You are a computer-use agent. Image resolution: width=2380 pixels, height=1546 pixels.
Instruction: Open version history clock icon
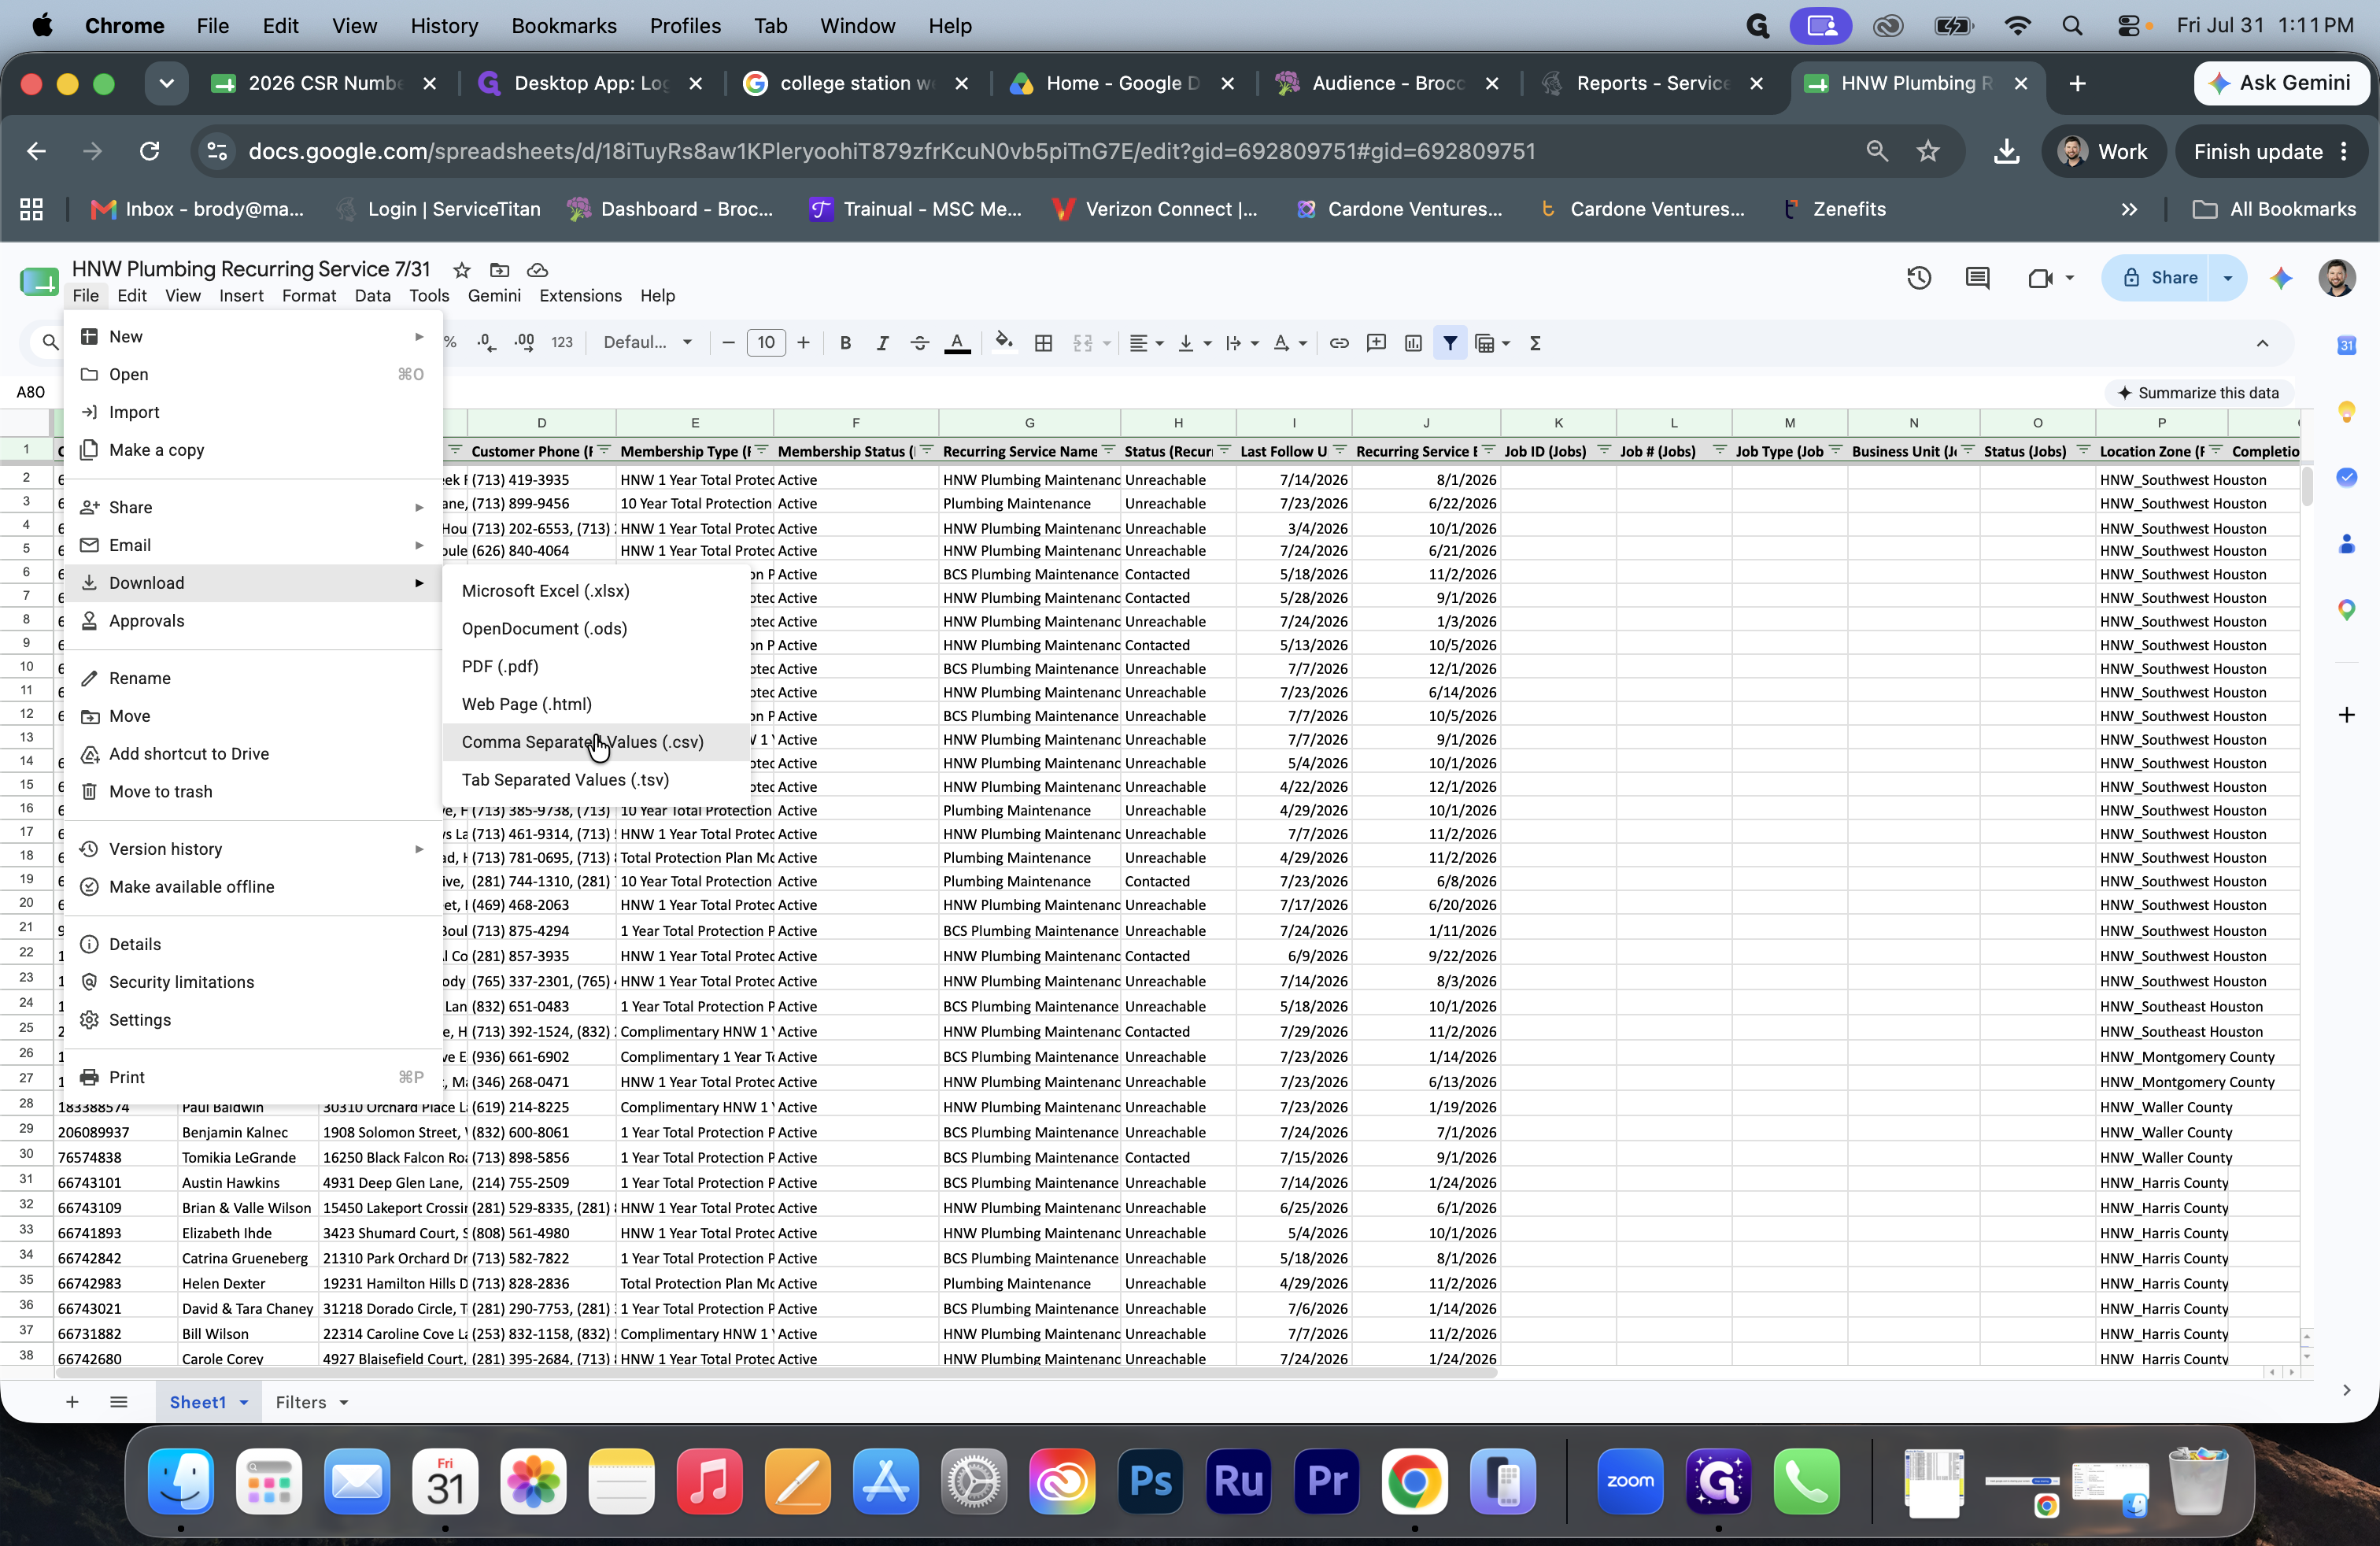click(1918, 278)
